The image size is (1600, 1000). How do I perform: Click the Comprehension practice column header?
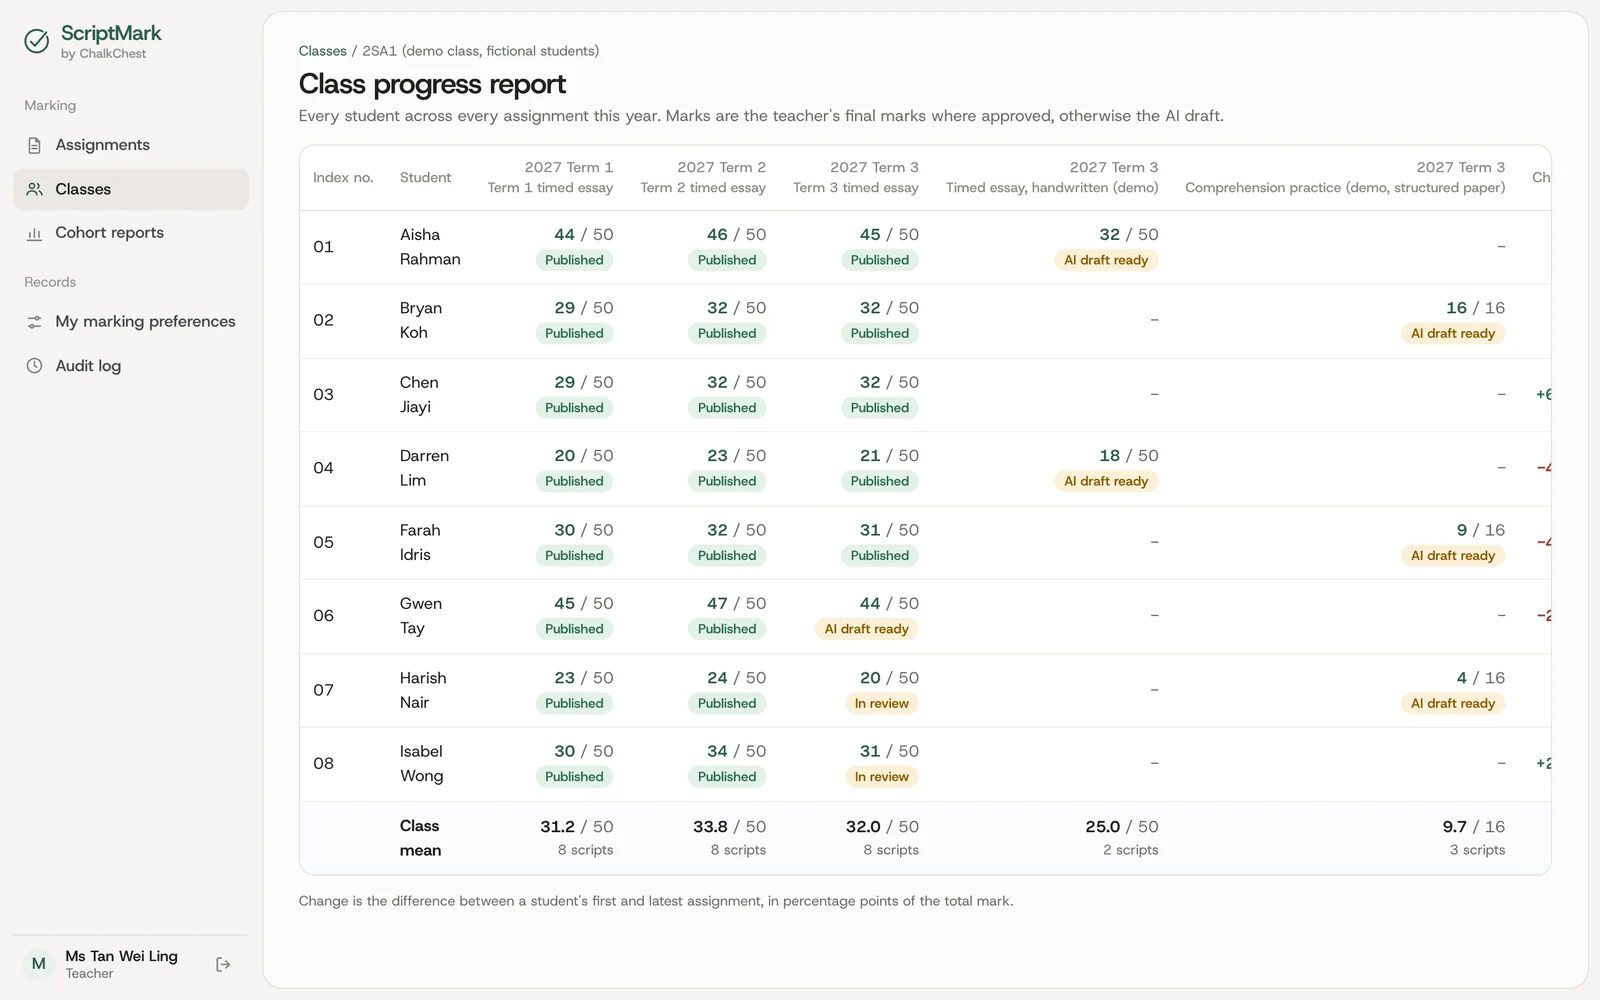tap(1345, 178)
